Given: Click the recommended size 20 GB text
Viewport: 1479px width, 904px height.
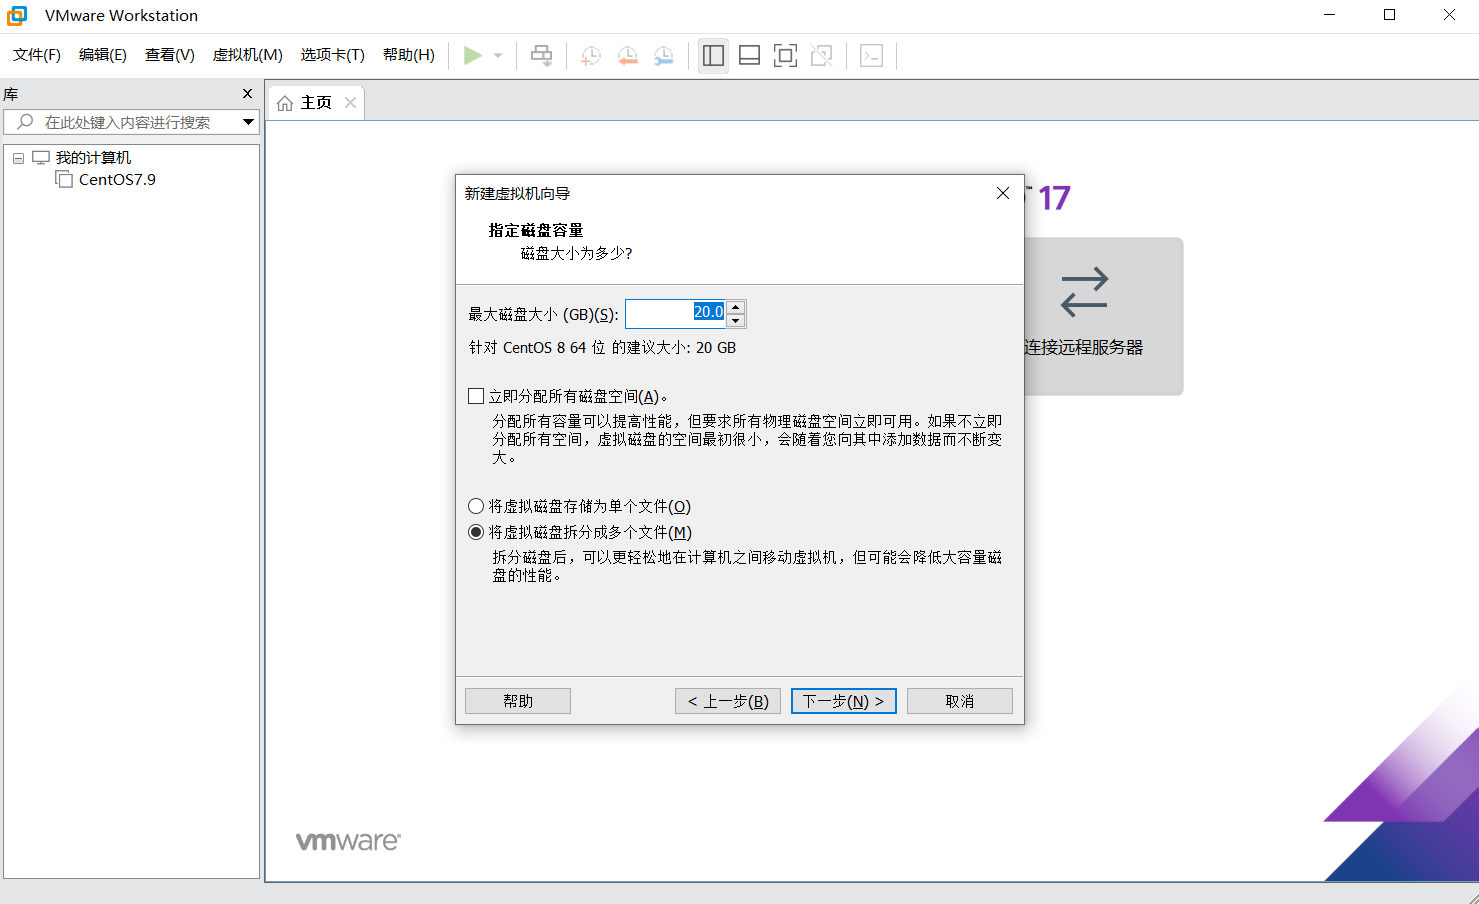Looking at the screenshot, I should [x=602, y=348].
